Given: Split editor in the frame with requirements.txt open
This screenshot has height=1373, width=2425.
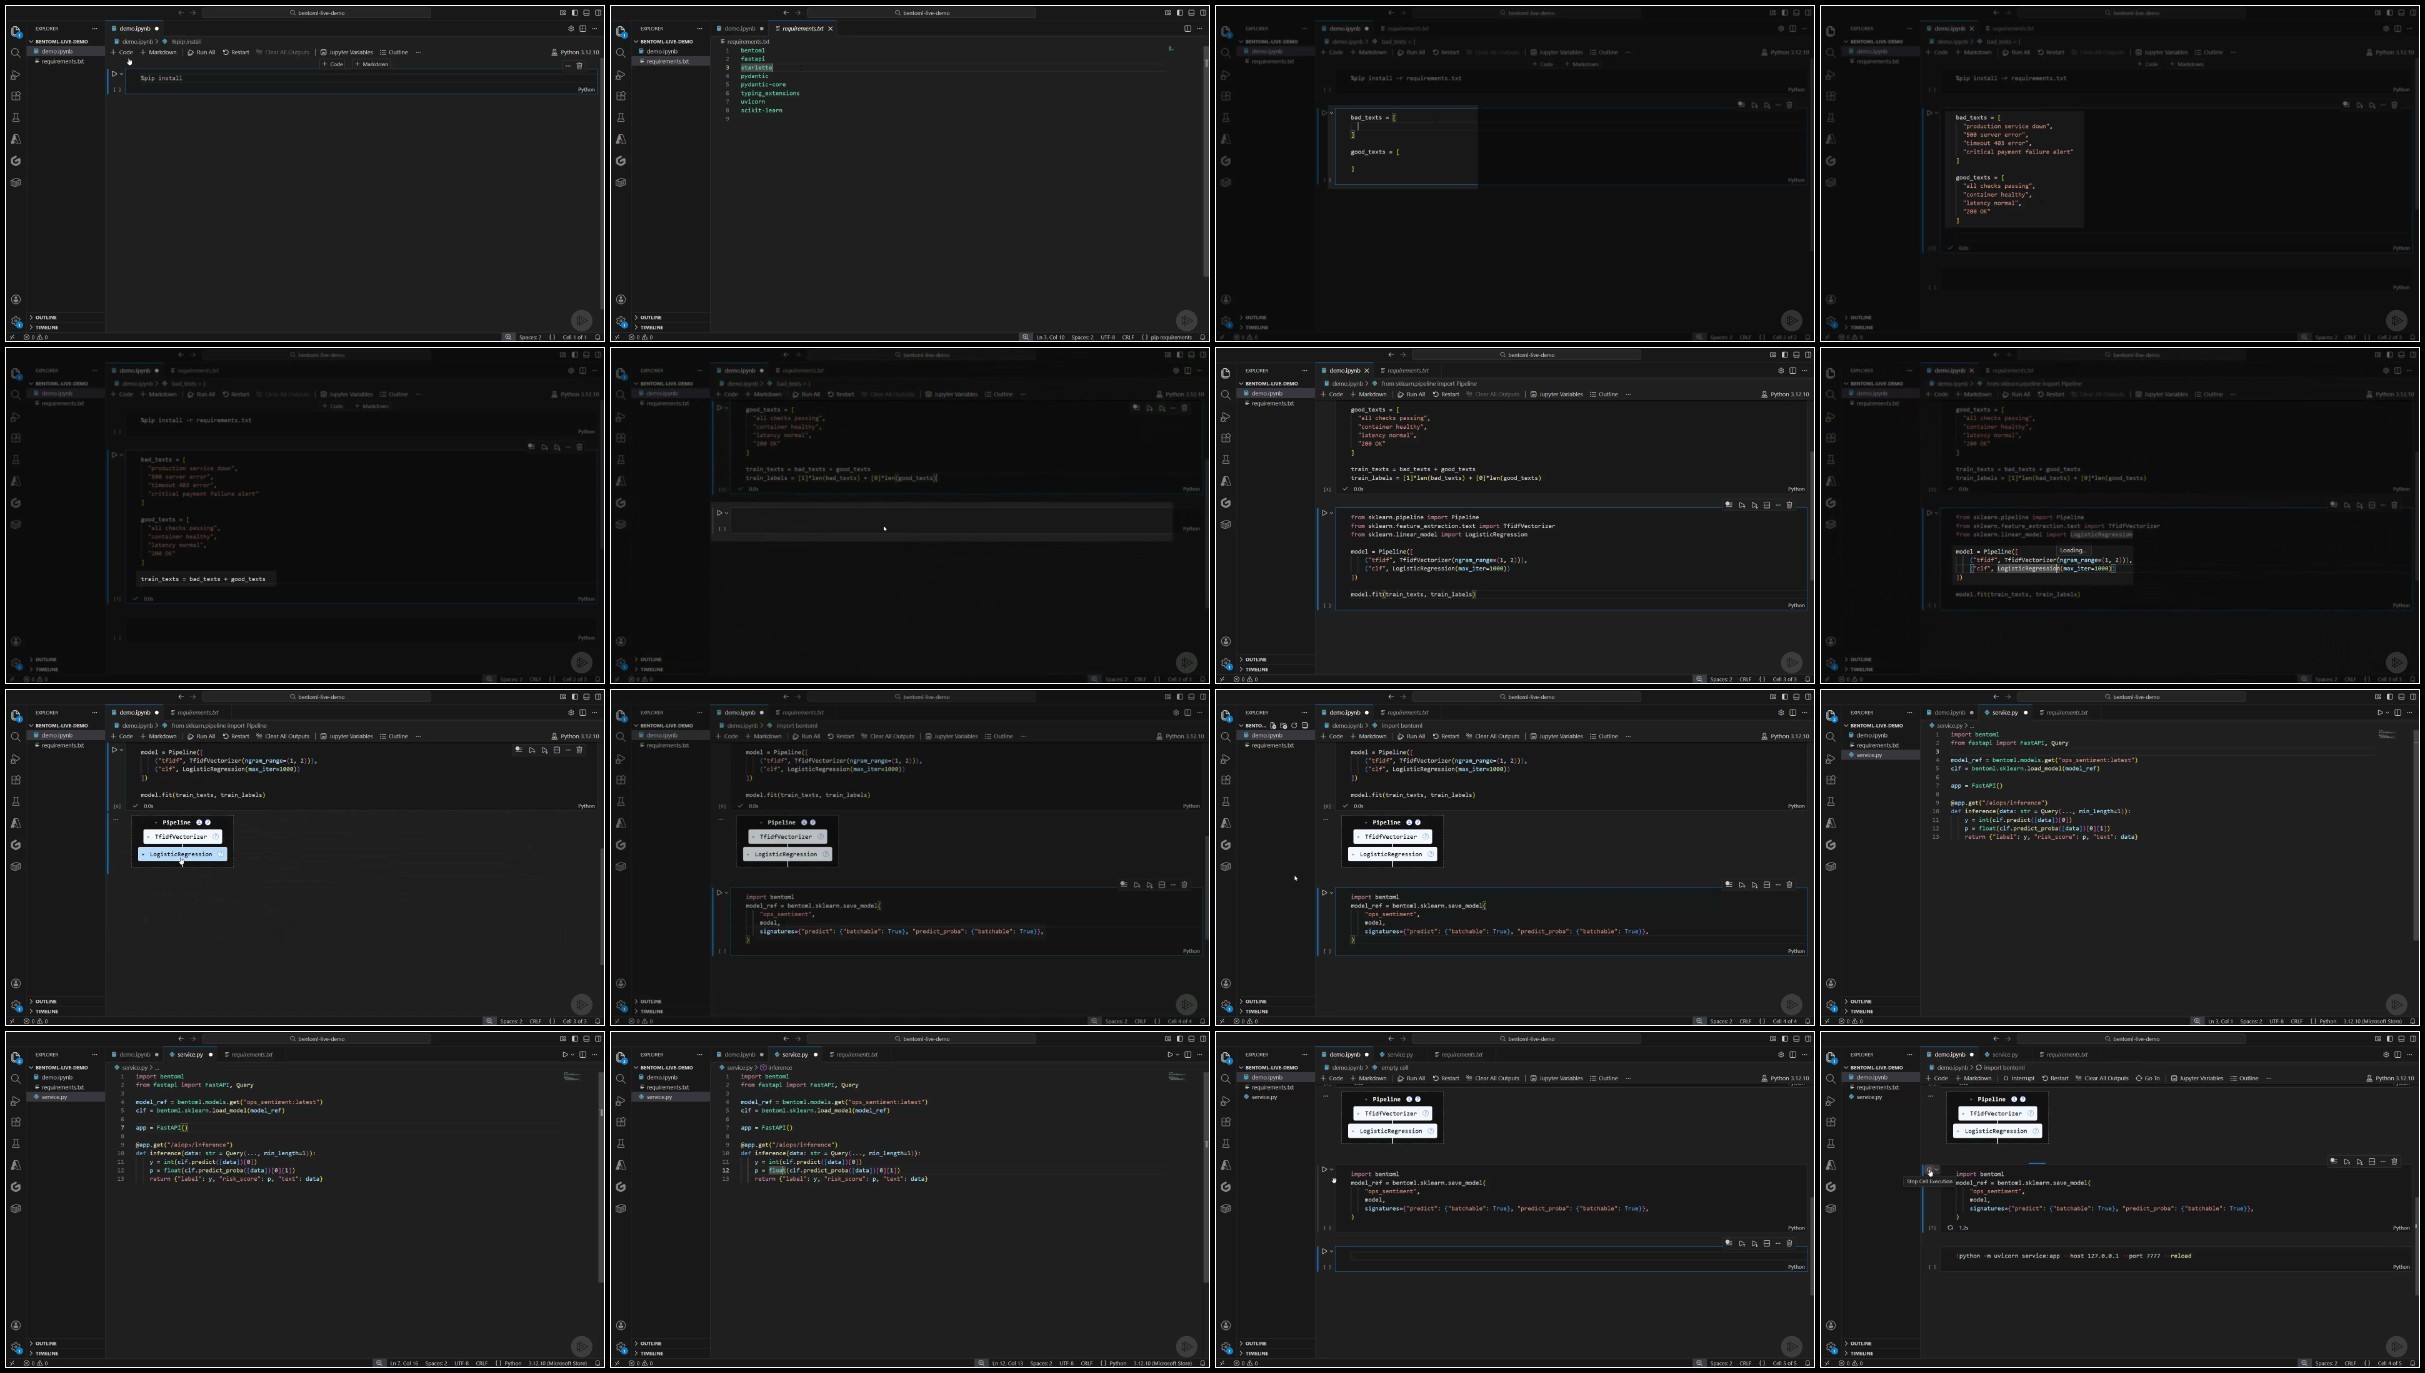Looking at the screenshot, I should click(1188, 28).
